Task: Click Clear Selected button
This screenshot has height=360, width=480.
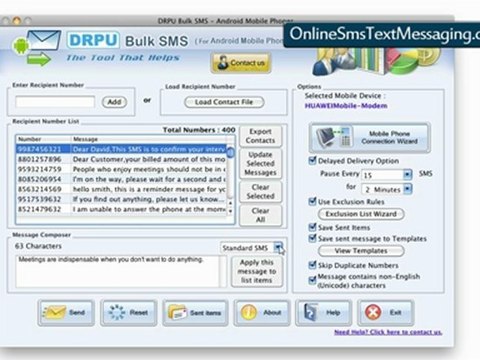Action: [x=260, y=192]
